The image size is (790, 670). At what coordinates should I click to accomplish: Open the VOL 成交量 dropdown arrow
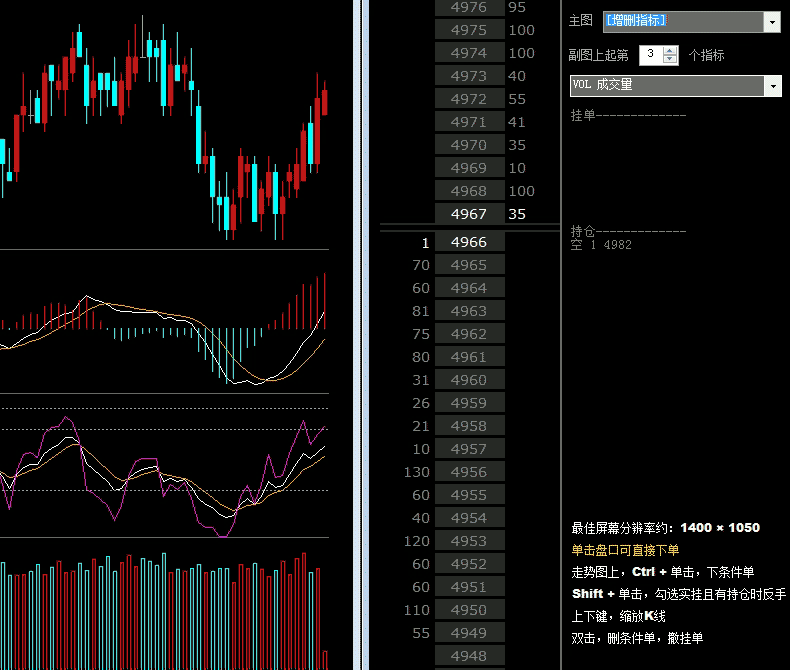(x=773, y=86)
